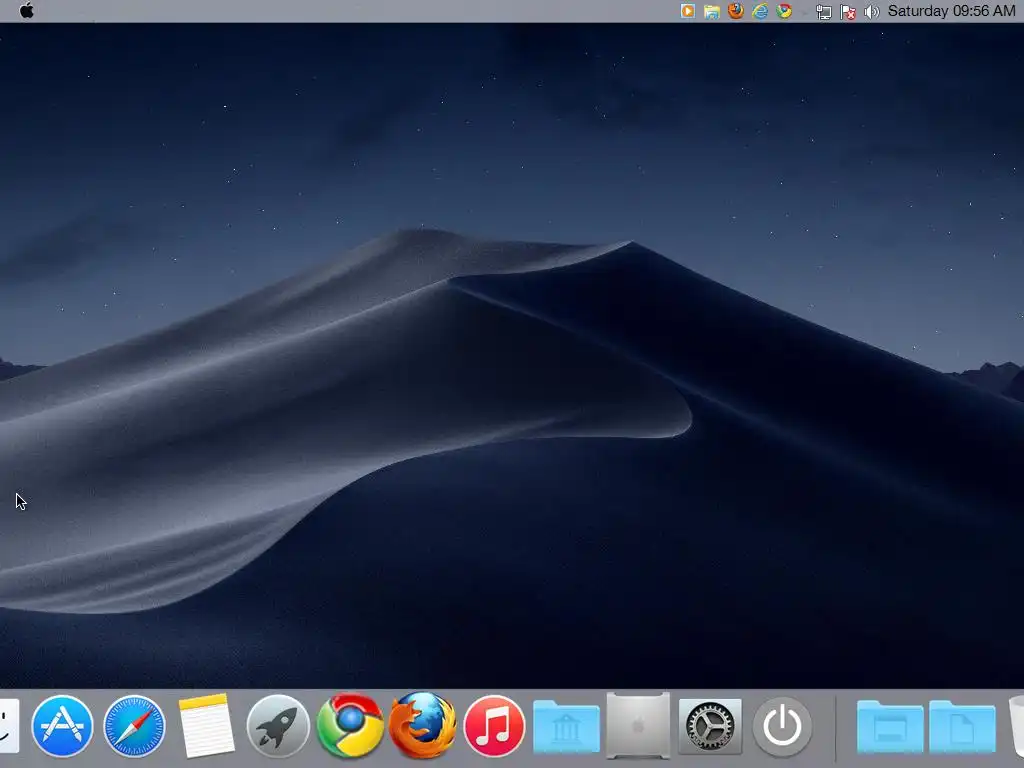Click the Saturday 09:56 AM clock
This screenshot has height=768, width=1024.
click(x=952, y=11)
